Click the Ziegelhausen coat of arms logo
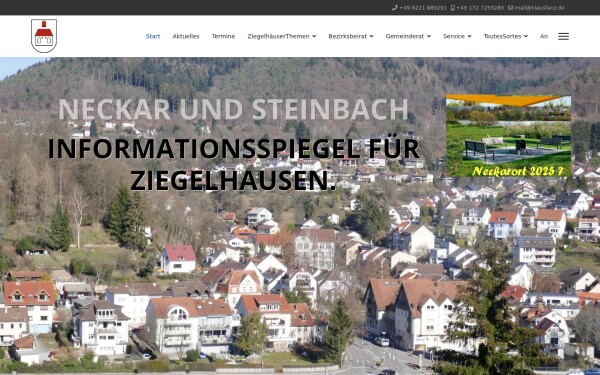This screenshot has height=375, width=600. (x=44, y=36)
